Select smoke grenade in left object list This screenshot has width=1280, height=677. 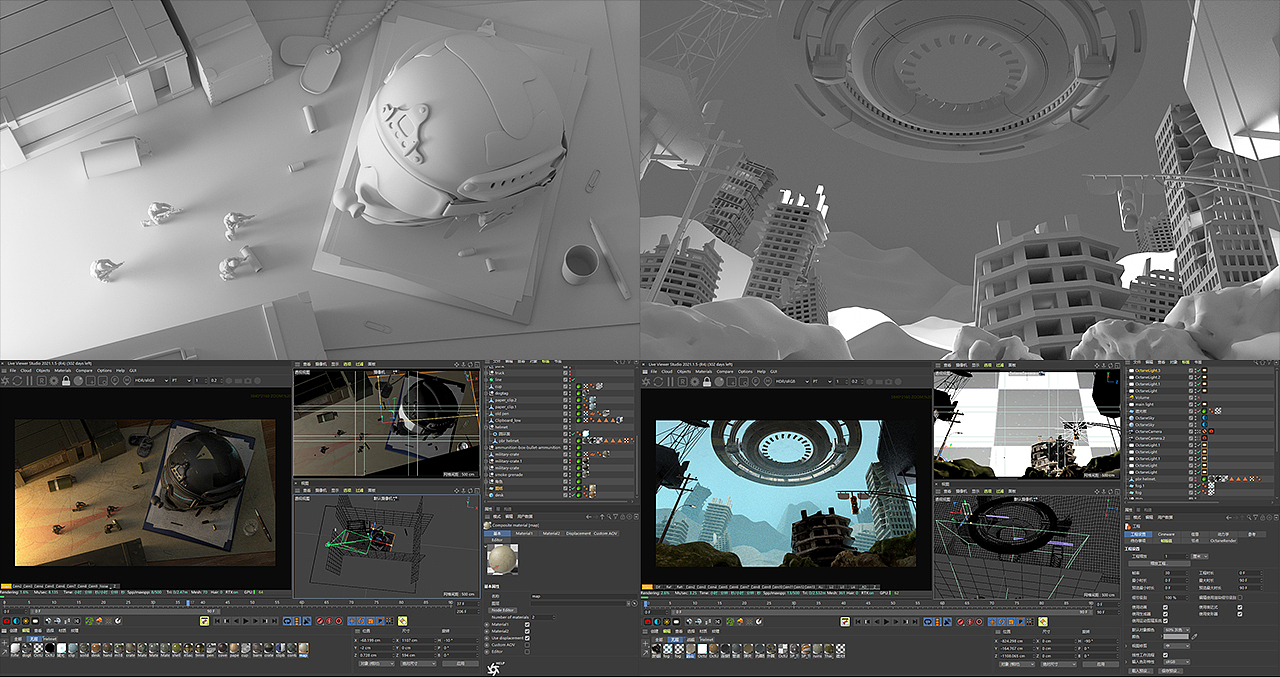[511, 474]
